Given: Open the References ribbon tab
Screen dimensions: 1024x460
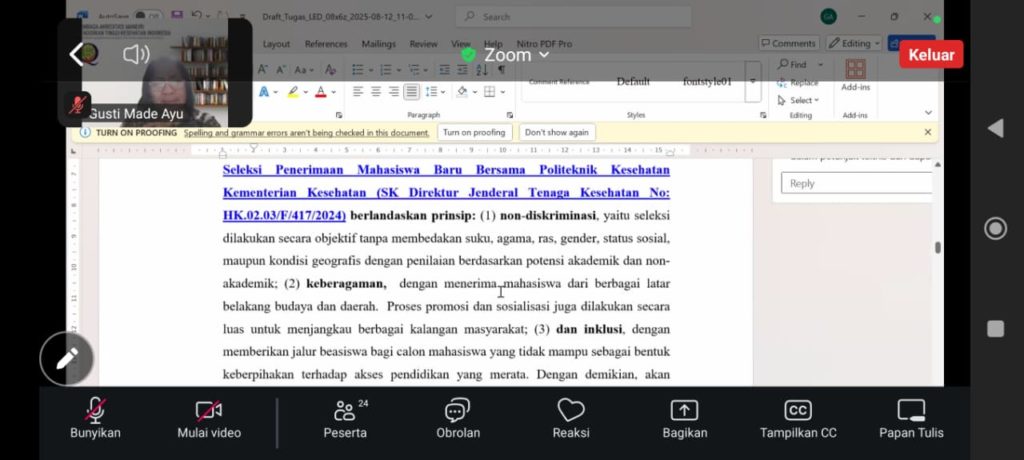Looking at the screenshot, I should [x=326, y=44].
